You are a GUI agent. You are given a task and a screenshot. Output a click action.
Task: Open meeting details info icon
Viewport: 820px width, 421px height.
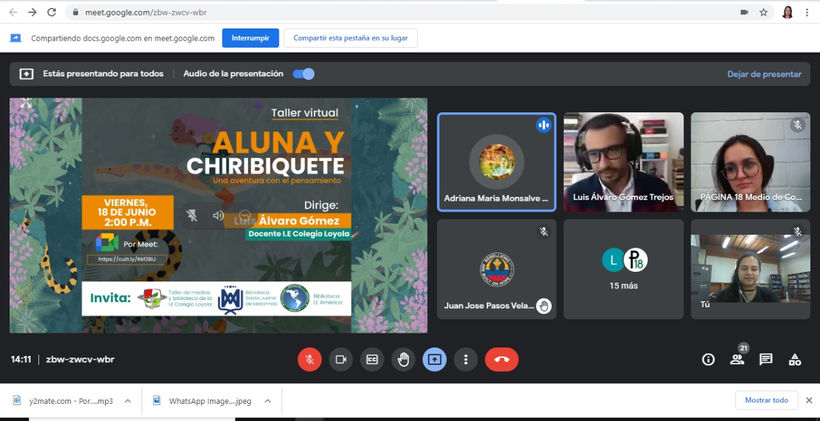(x=708, y=359)
